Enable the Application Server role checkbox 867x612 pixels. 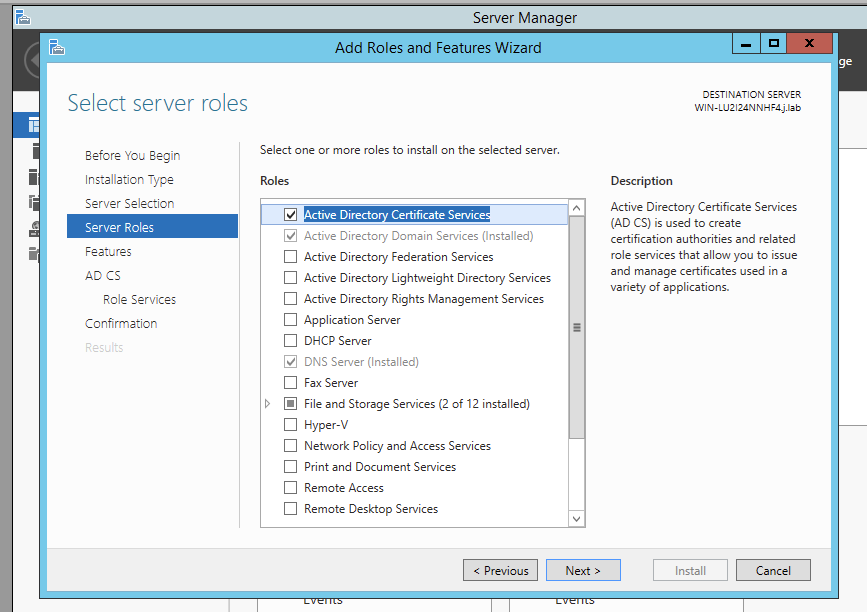click(x=290, y=320)
